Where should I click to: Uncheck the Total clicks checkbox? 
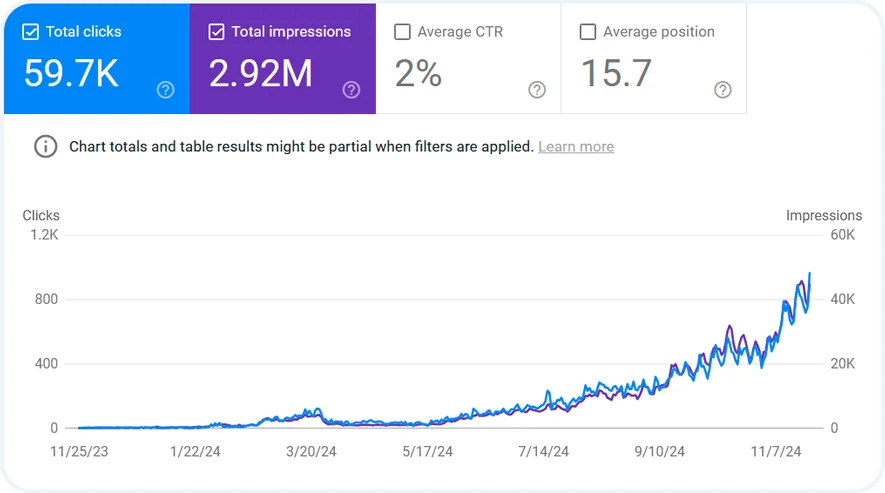[x=30, y=32]
